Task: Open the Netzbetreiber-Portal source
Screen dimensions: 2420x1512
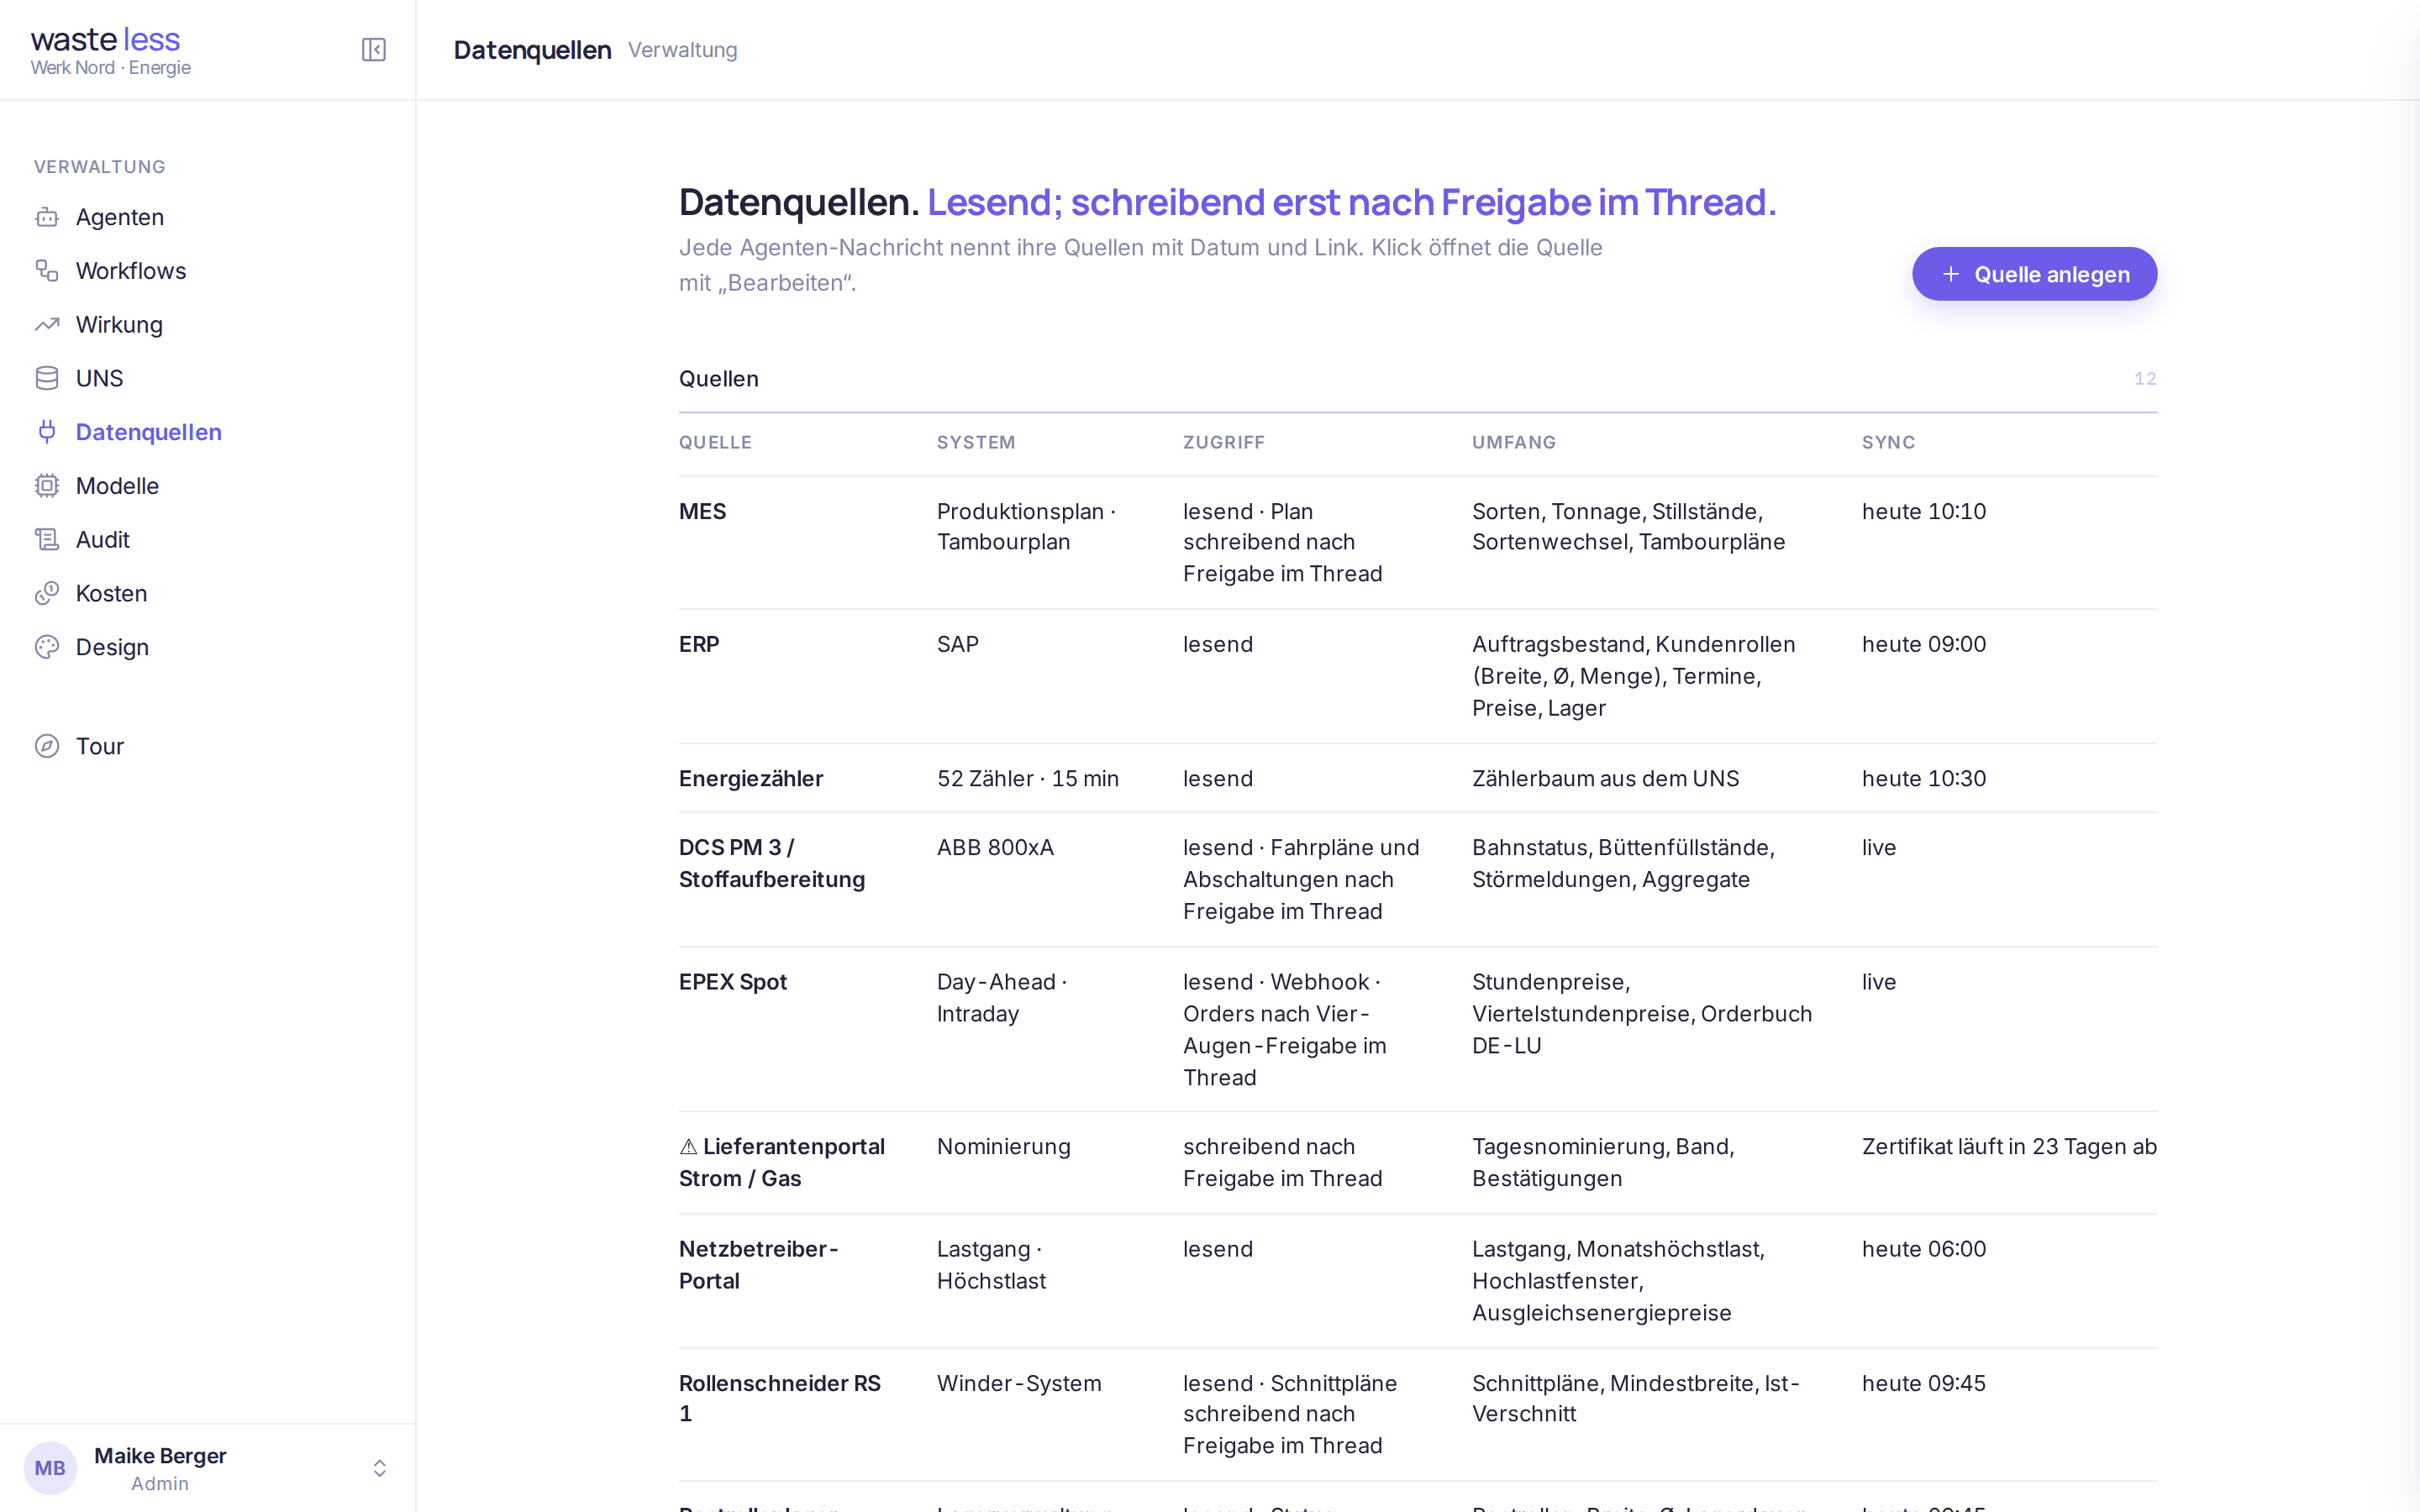Action: [1418, 1282]
